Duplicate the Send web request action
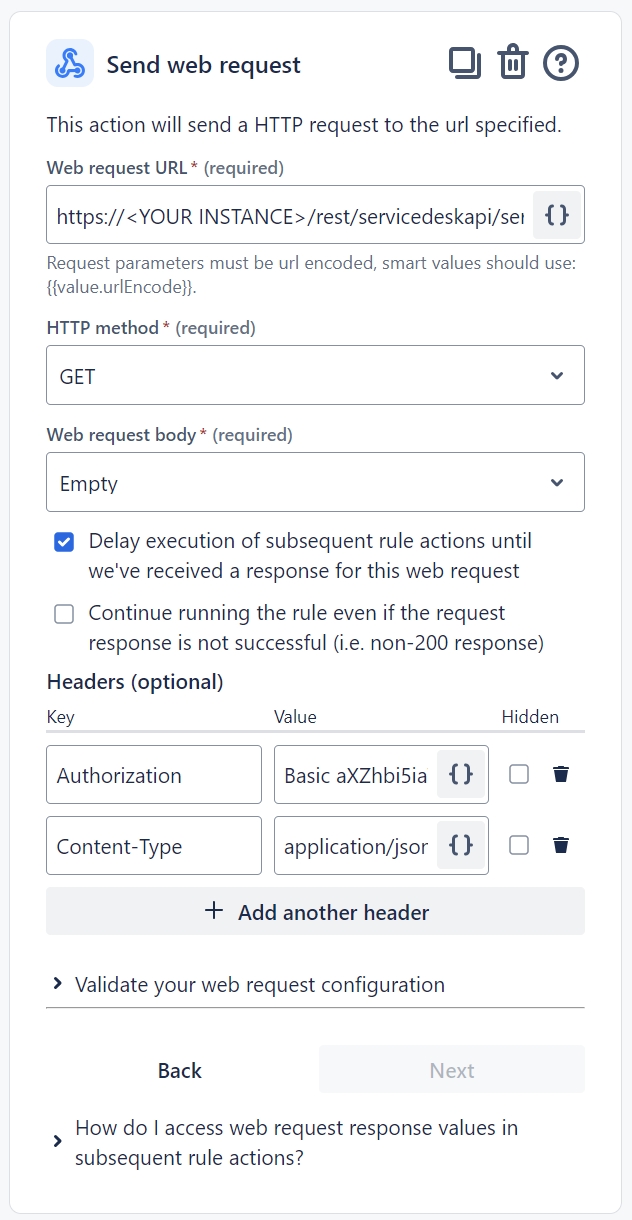This screenshot has height=1220, width=632. click(462, 62)
